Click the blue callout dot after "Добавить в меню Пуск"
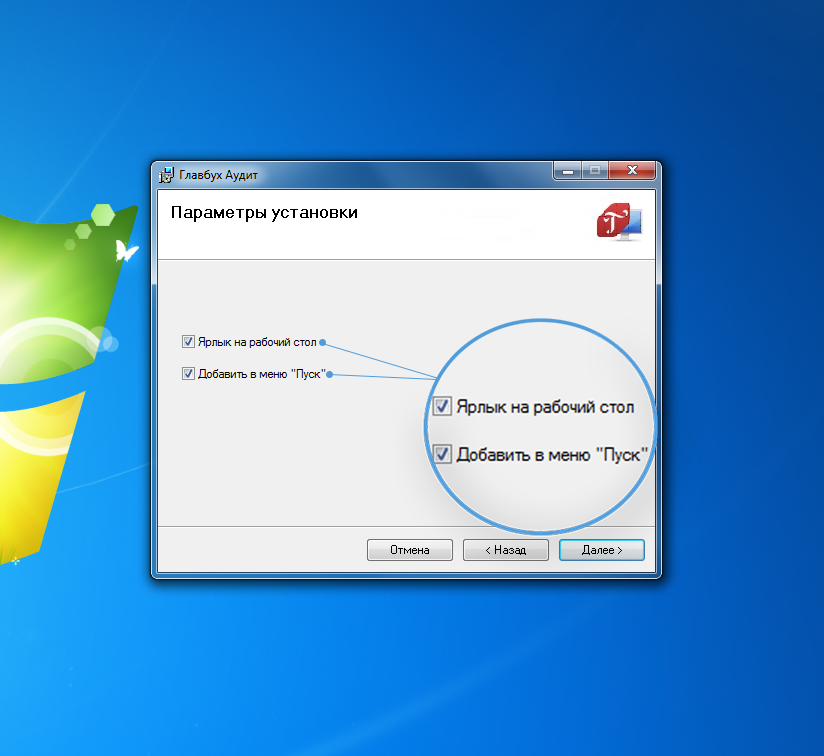 (330, 374)
